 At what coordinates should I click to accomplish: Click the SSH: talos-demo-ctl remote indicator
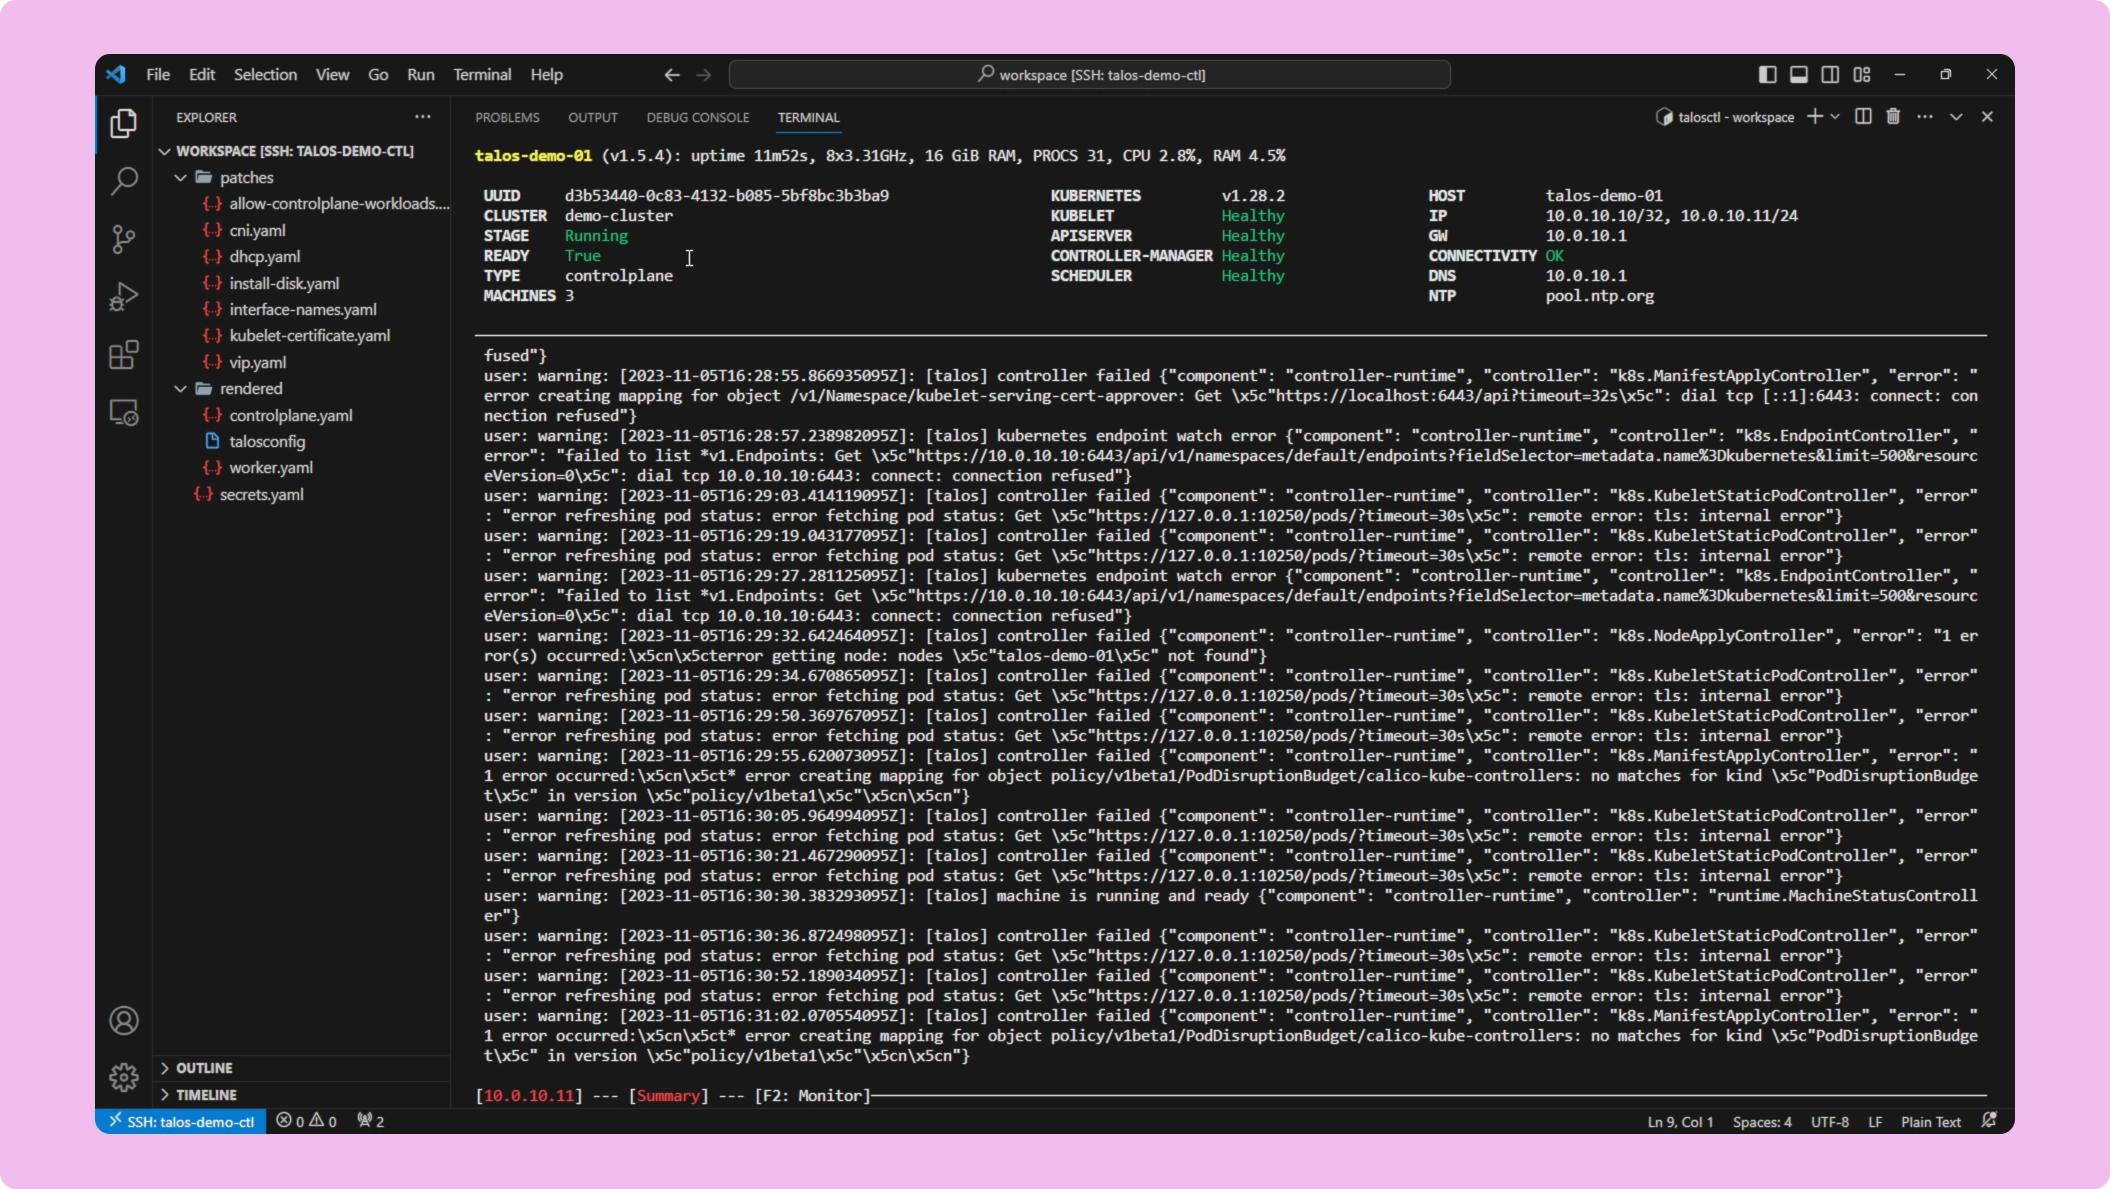(x=181, y=1121)
